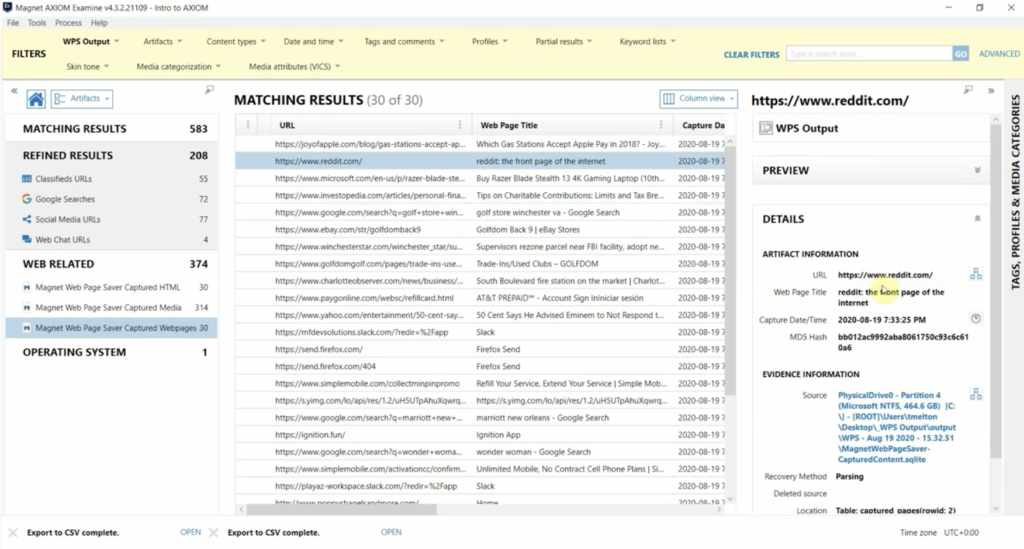Open row selector column options
Image resolution: width=1024 pixels, height=549 pixels.
click(x=248, y=125)
